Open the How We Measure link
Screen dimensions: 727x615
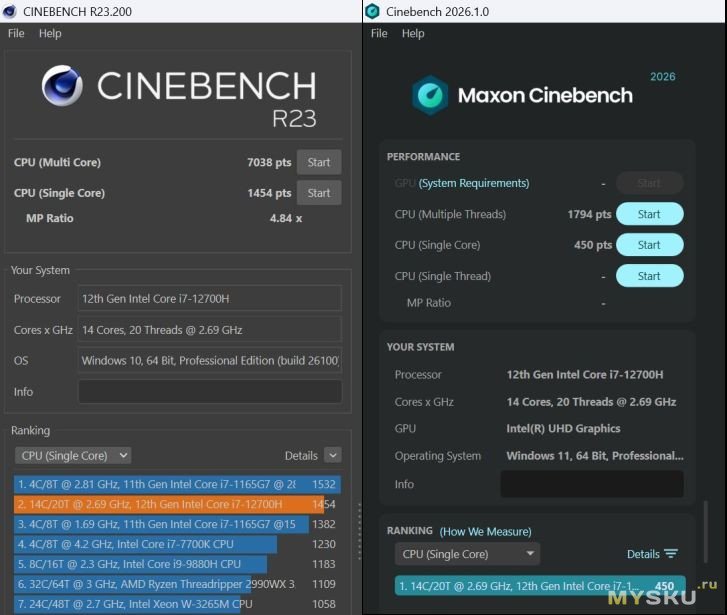click(x=486, y=532)
